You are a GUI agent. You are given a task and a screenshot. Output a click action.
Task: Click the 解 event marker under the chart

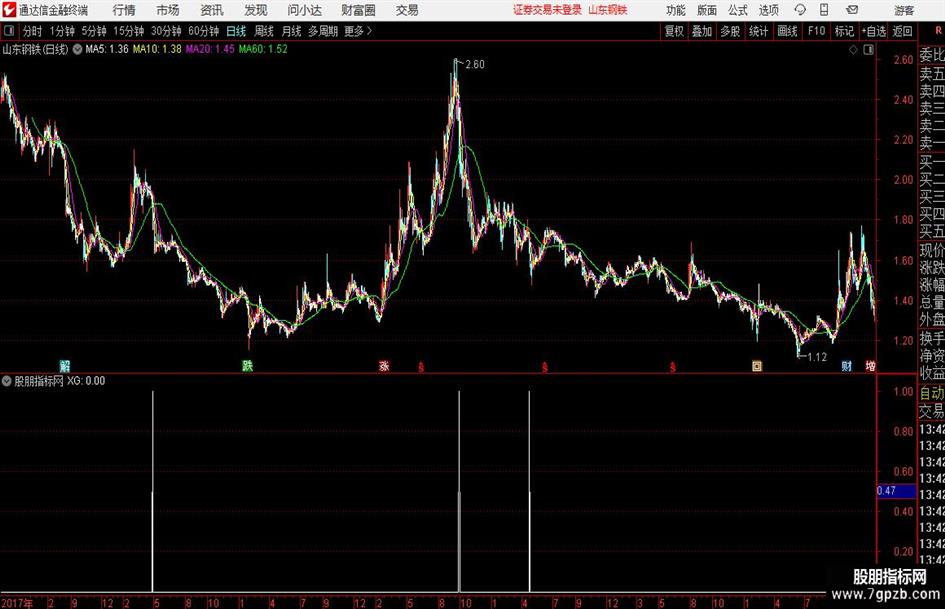click(65, 365)
